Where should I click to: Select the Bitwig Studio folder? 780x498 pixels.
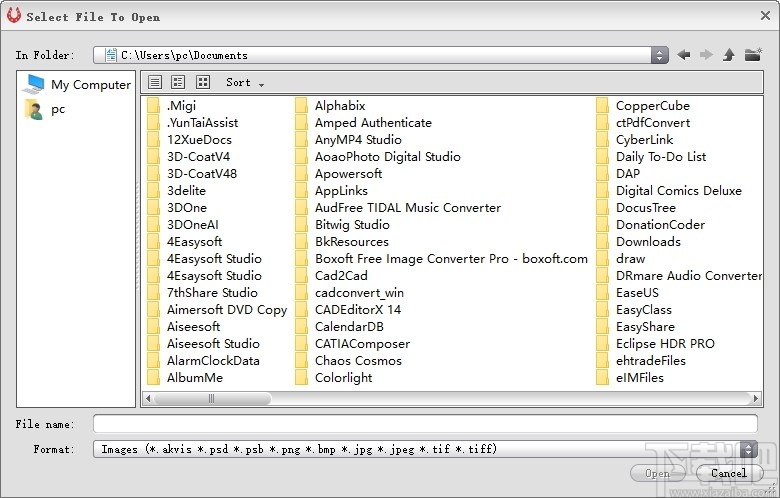point(342,224)
